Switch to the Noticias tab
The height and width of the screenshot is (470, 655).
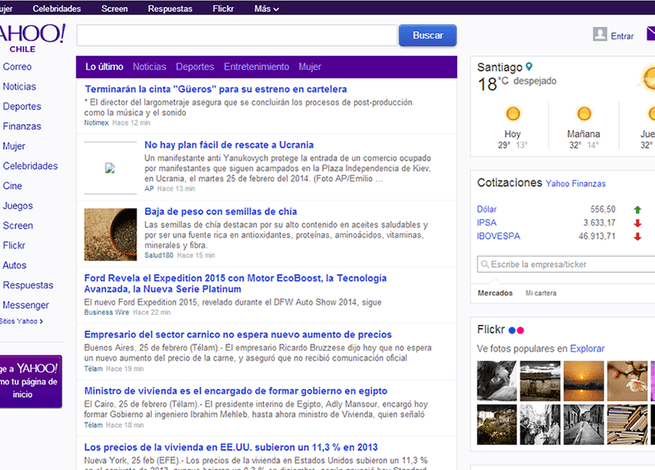coord(149,67)
